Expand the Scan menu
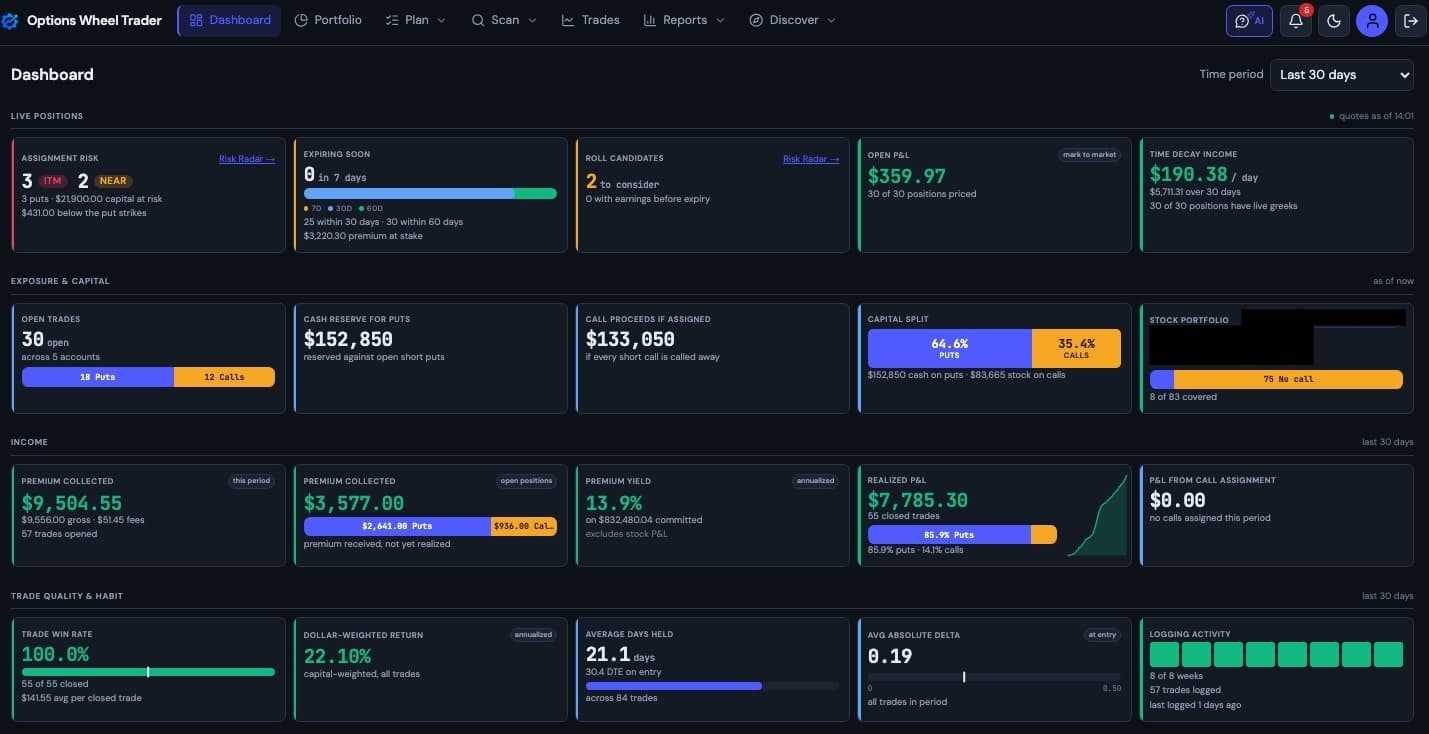Screen dimensions: 1429x734 pos(504,20)
